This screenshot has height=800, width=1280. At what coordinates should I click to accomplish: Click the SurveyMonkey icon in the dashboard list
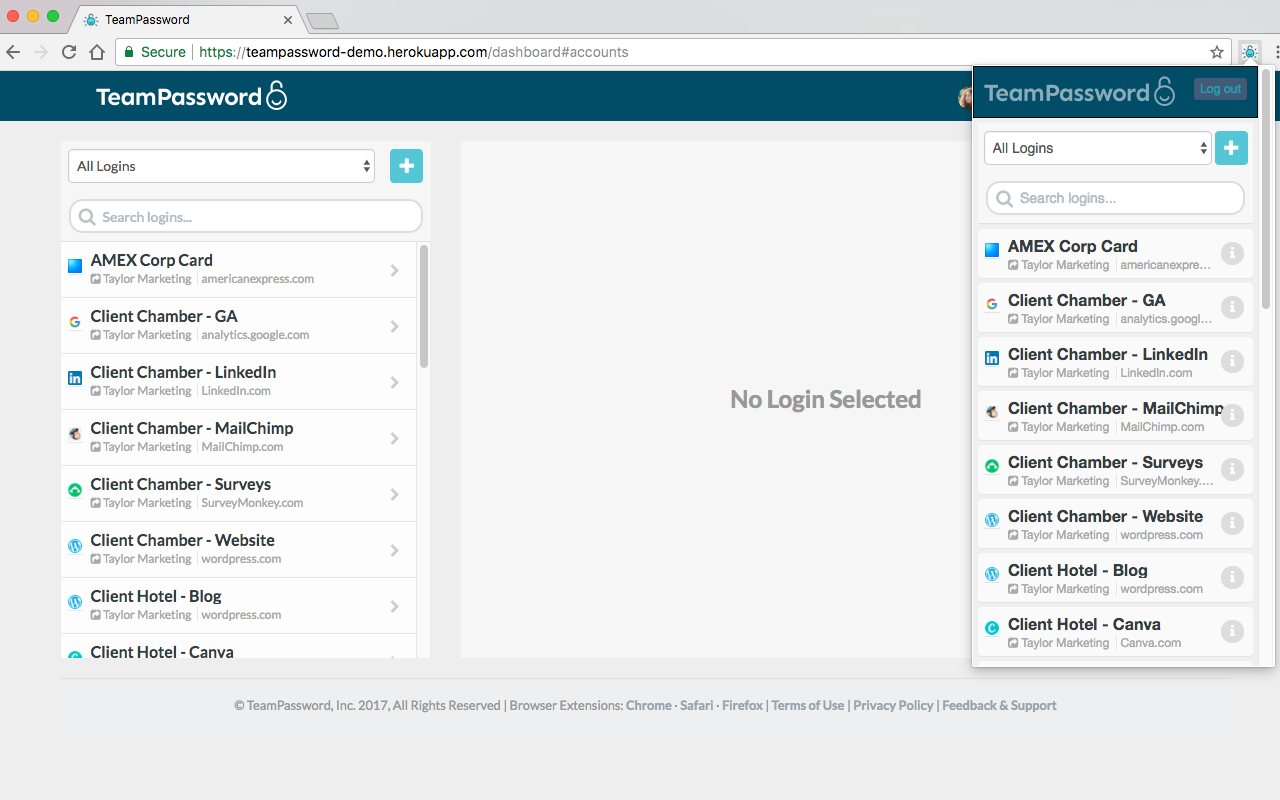[75, 491]
